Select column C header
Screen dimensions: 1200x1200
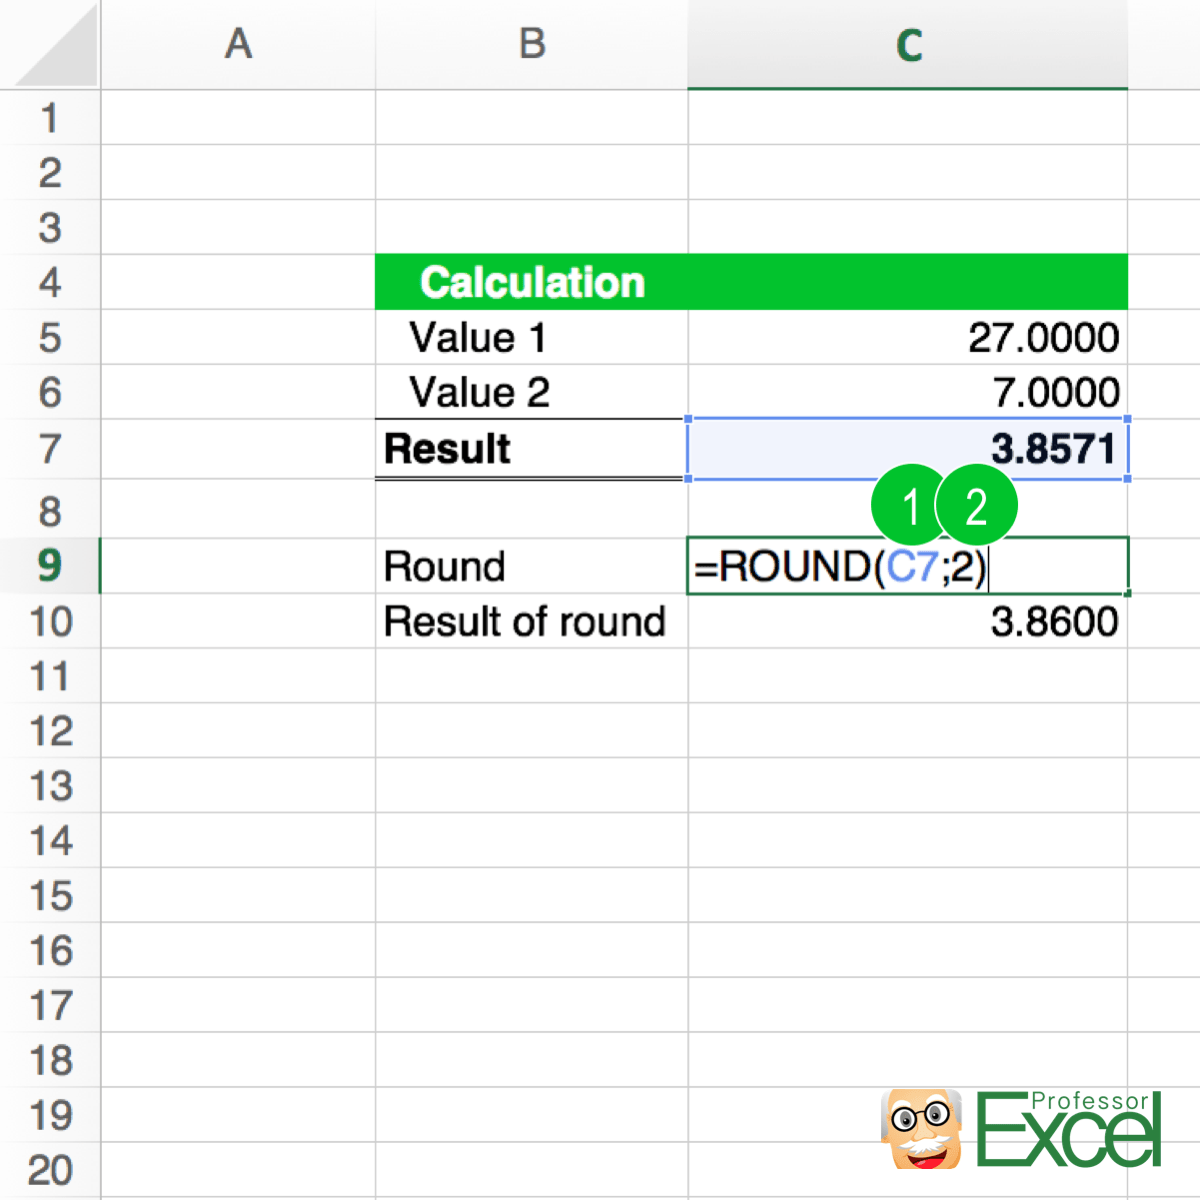tap(908, 44)
